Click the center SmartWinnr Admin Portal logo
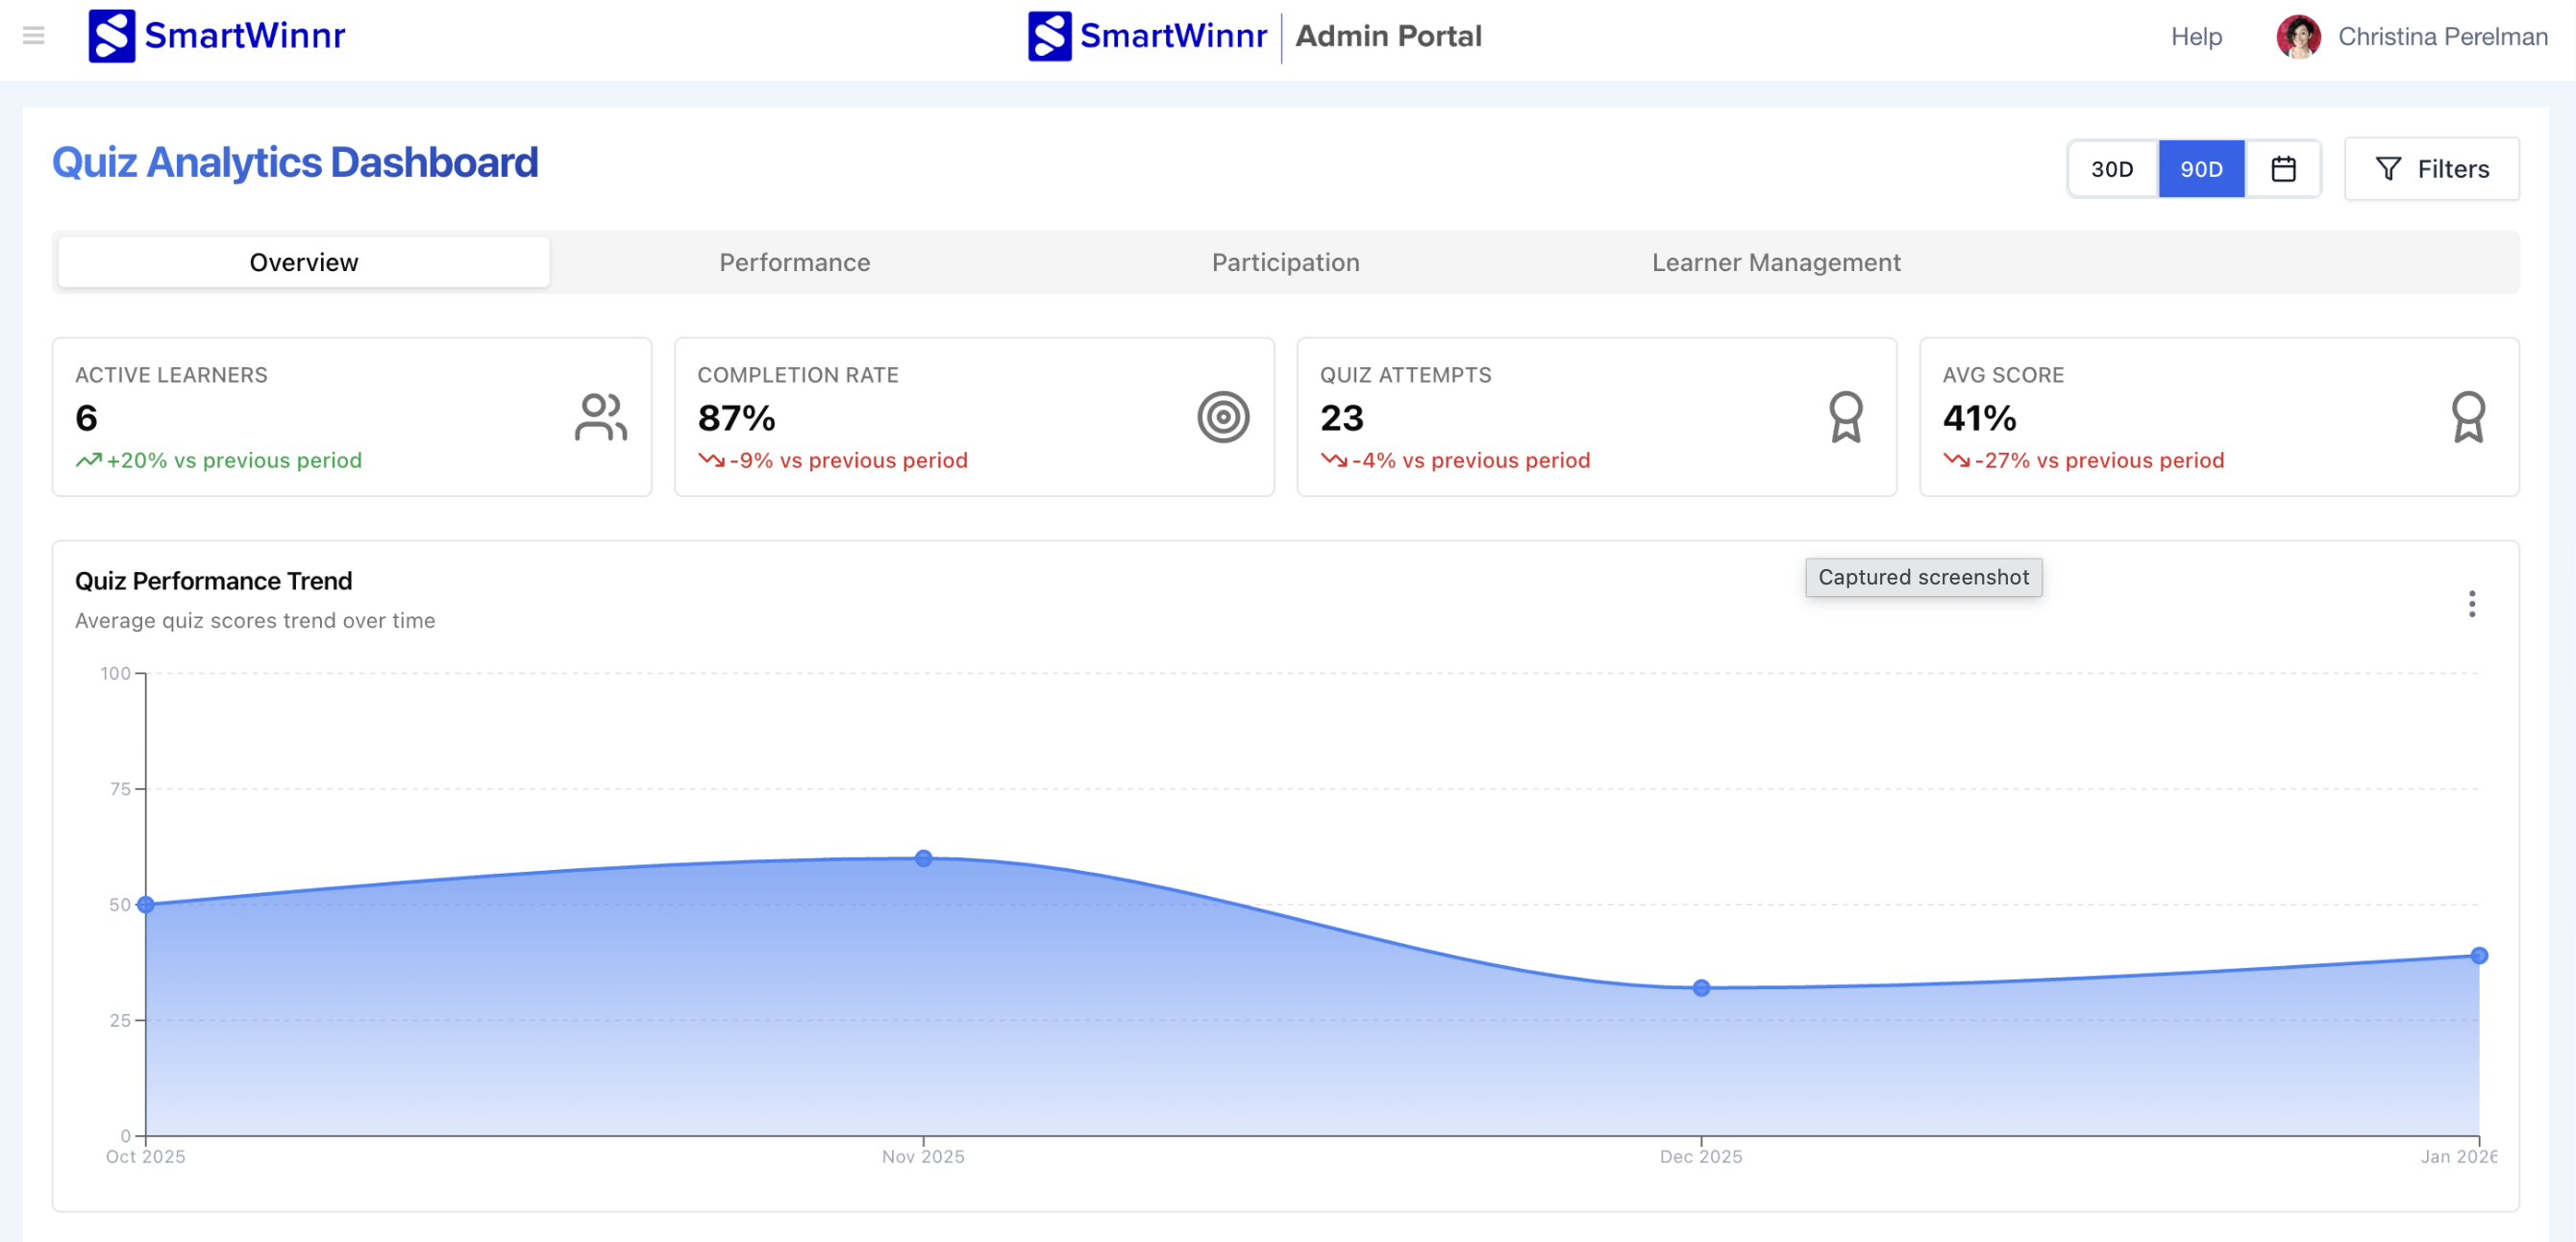Image resolution: width=2576 pixels, height=1242 pixels. (x=1254, y=36)
